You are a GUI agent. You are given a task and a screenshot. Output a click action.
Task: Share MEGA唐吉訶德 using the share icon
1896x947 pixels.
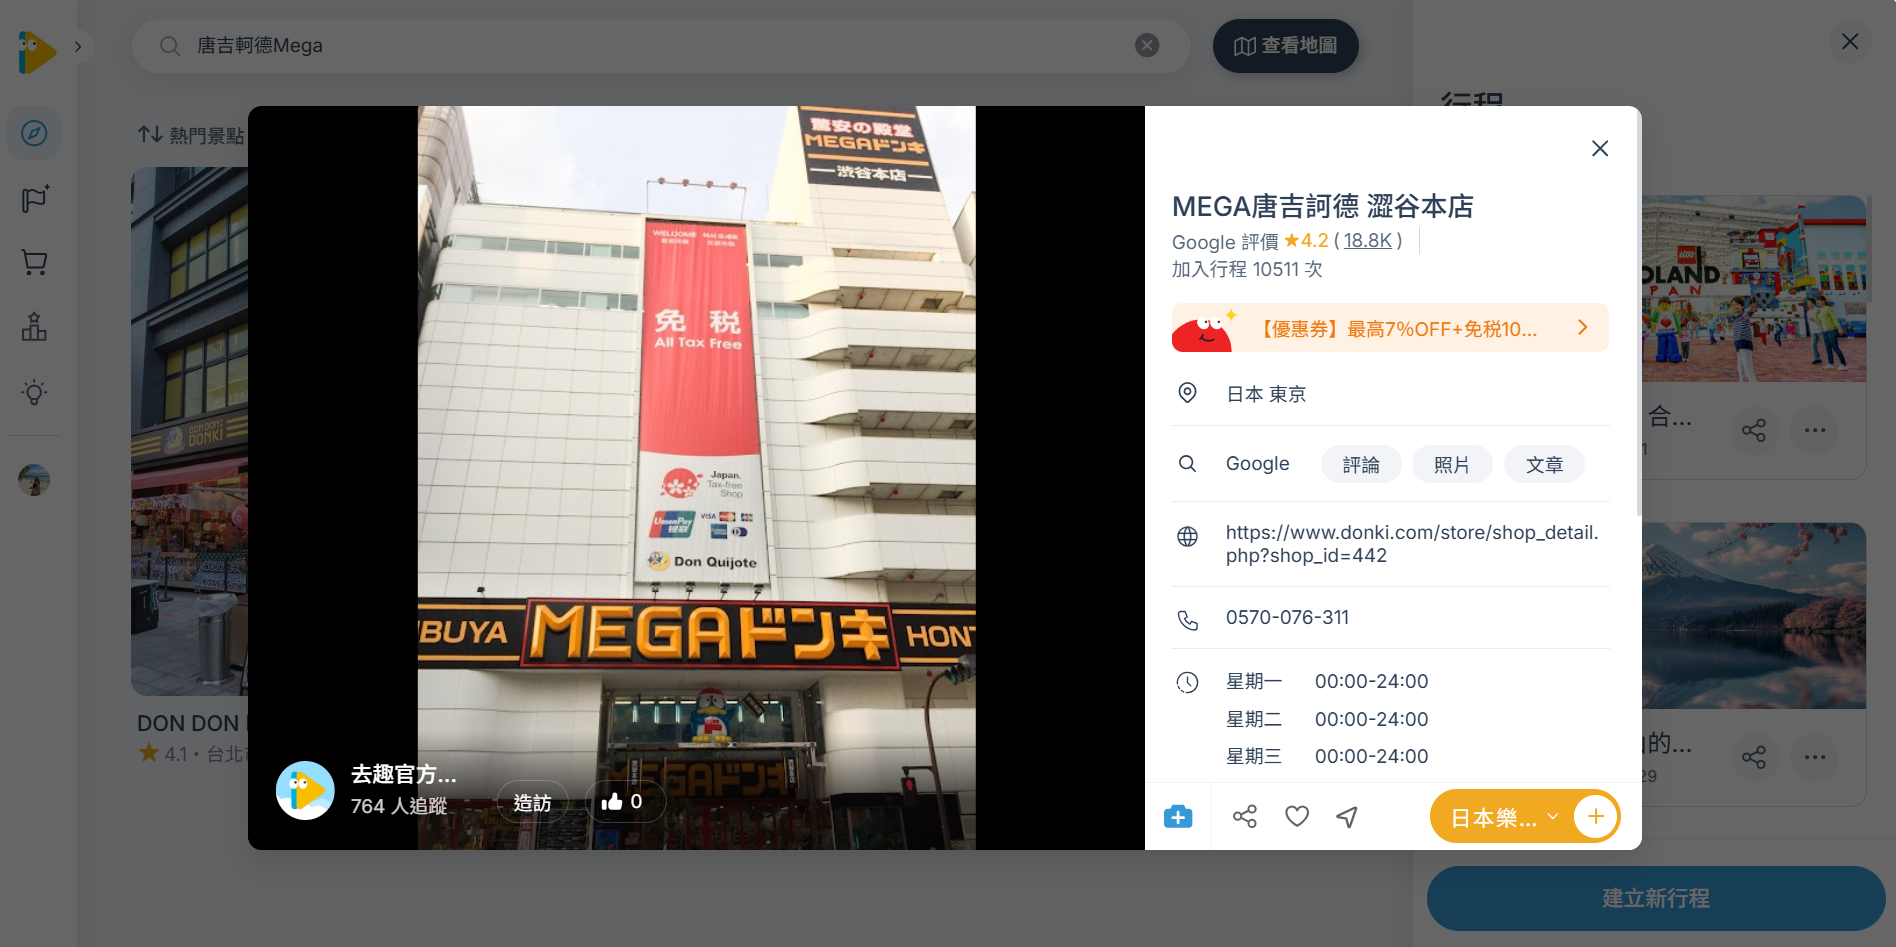(1244, 816)
